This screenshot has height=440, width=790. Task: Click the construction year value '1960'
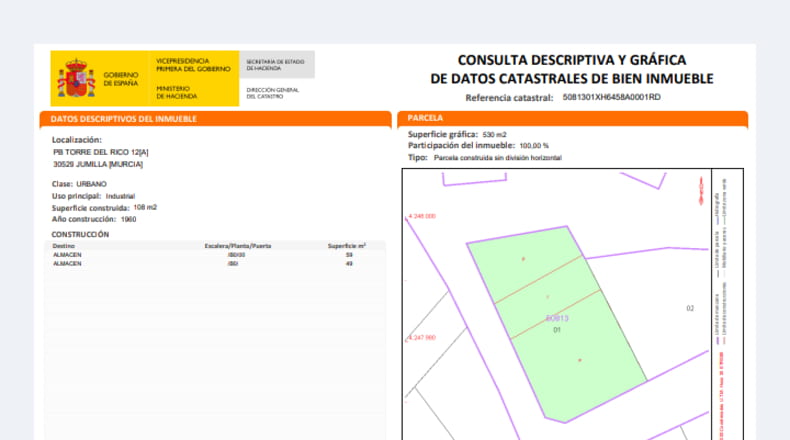click(128, 219)
